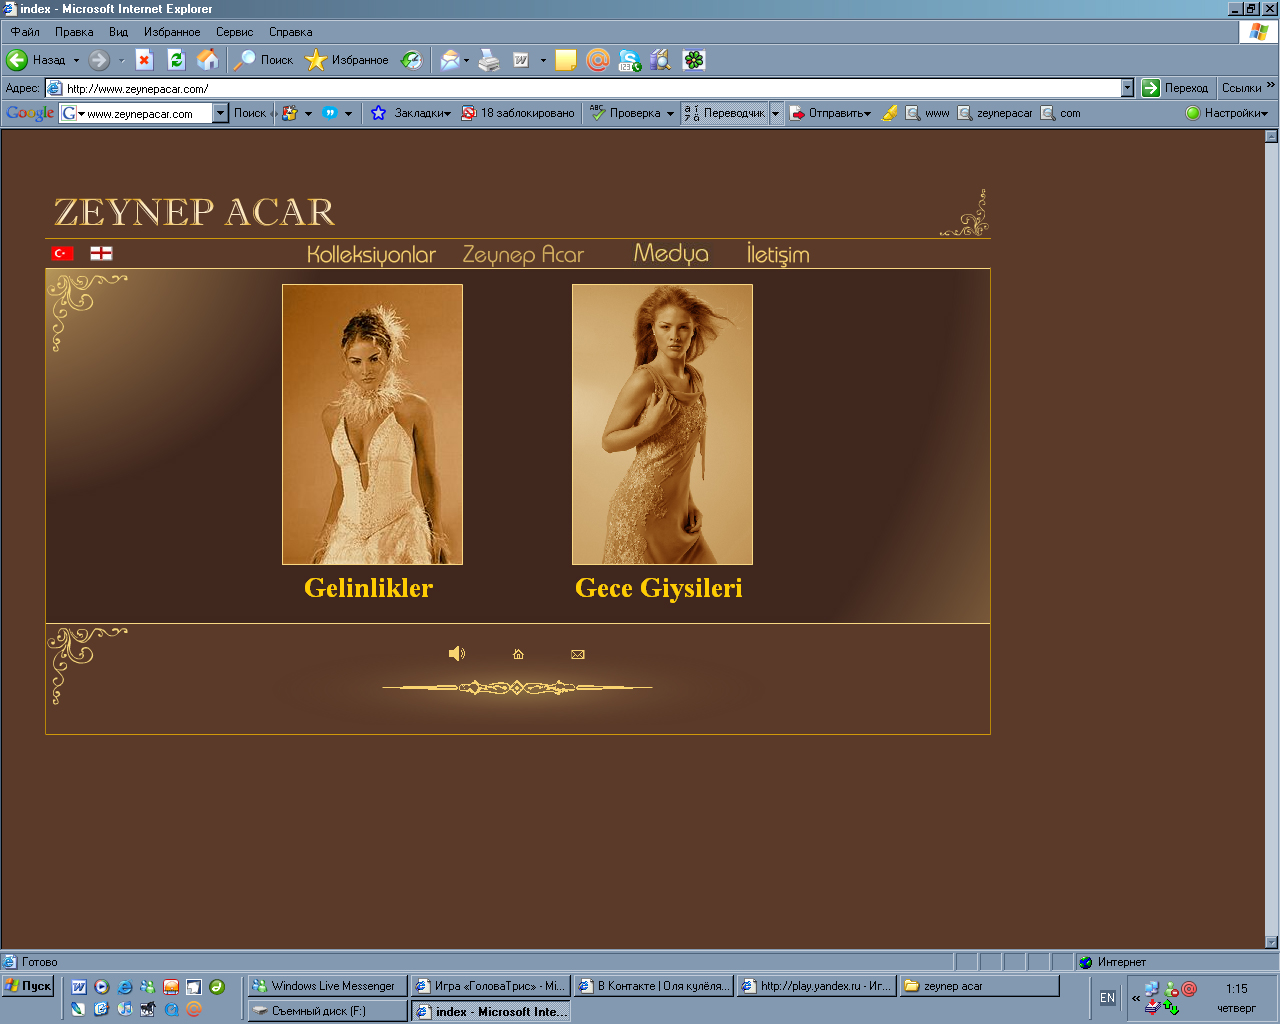Expand the address bar history dropdown

click(1127, 87)
